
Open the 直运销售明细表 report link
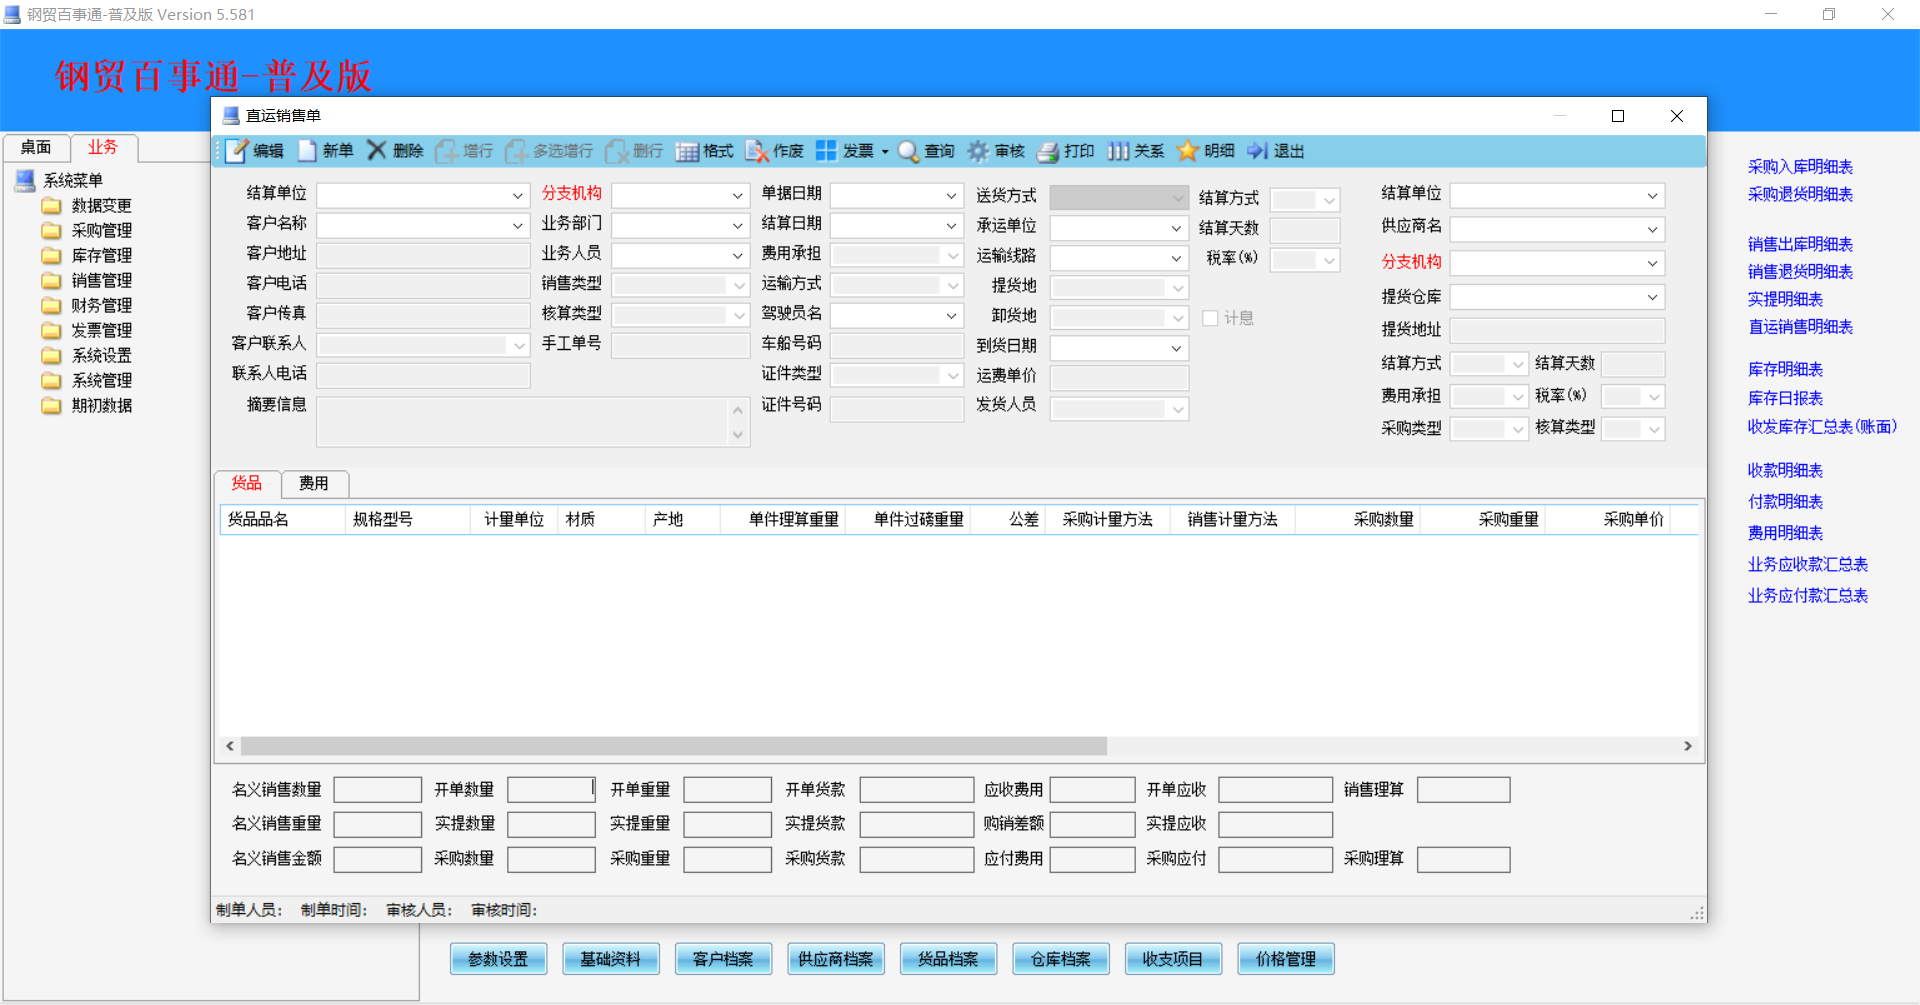(x=1800, y=327)
